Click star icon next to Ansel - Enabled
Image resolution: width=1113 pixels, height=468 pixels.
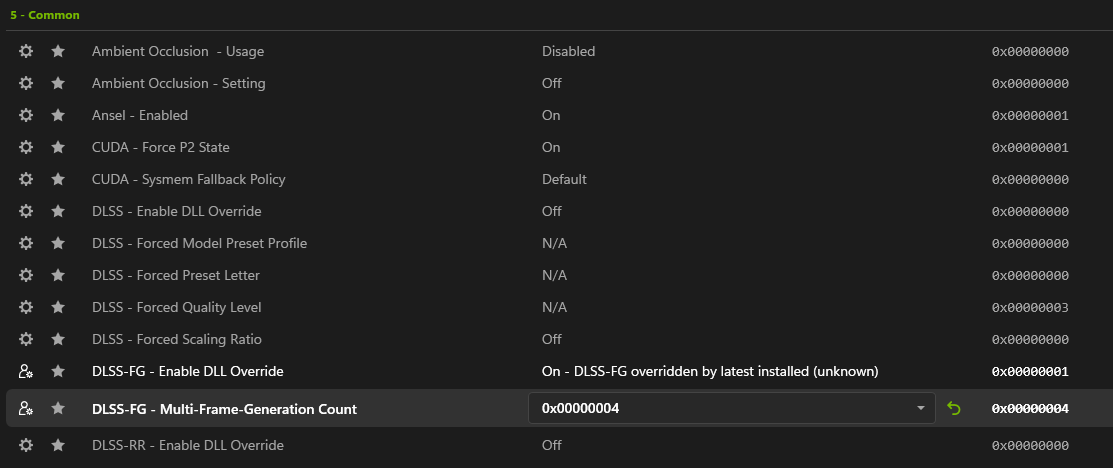coord(58,115)
